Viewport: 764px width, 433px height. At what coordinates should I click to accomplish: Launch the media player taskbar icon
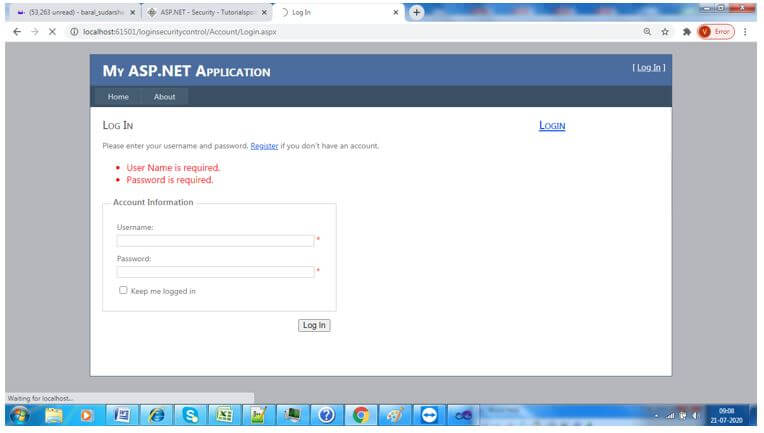pos(87,415)
